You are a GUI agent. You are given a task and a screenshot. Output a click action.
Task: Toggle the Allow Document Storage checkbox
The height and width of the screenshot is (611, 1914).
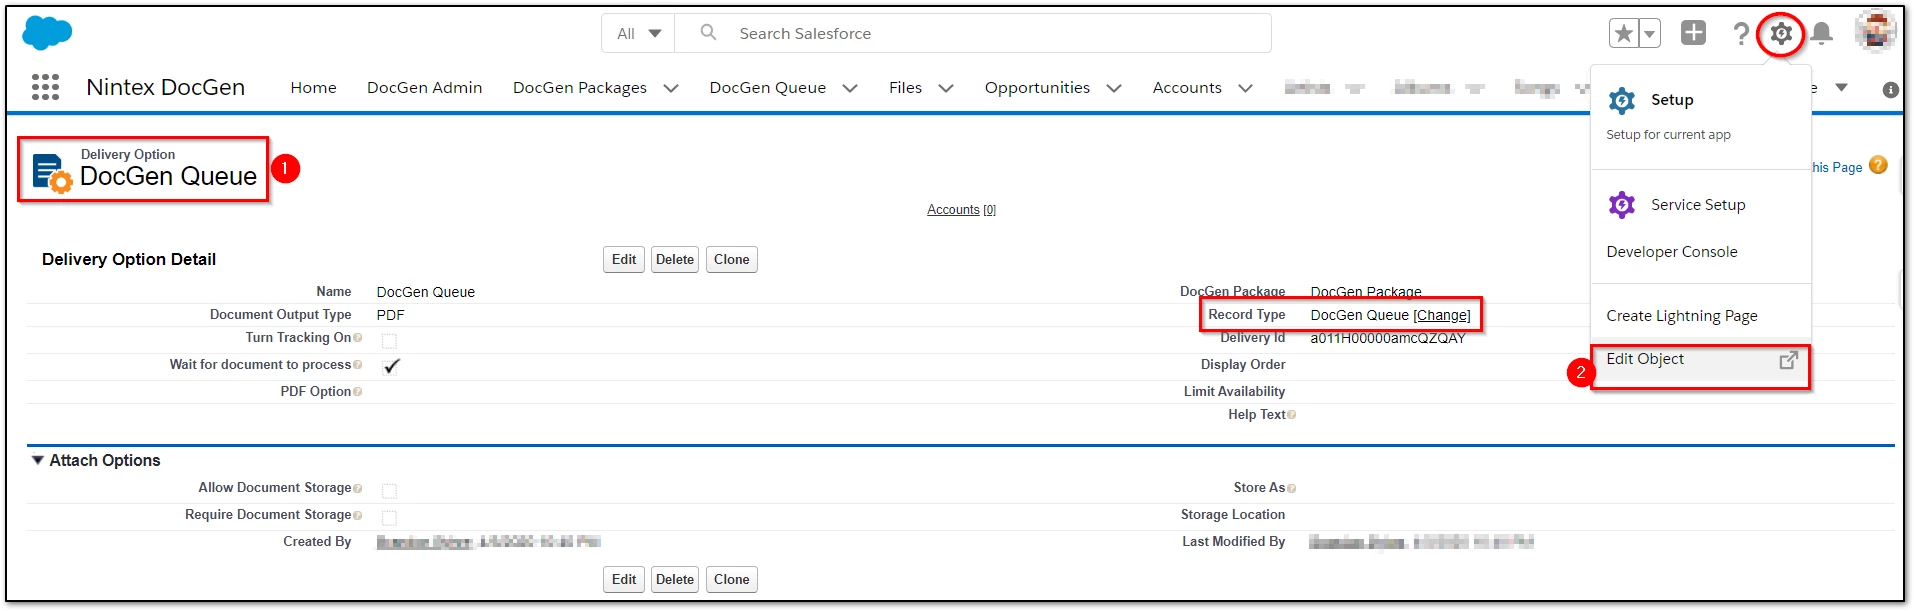(389, 491)
